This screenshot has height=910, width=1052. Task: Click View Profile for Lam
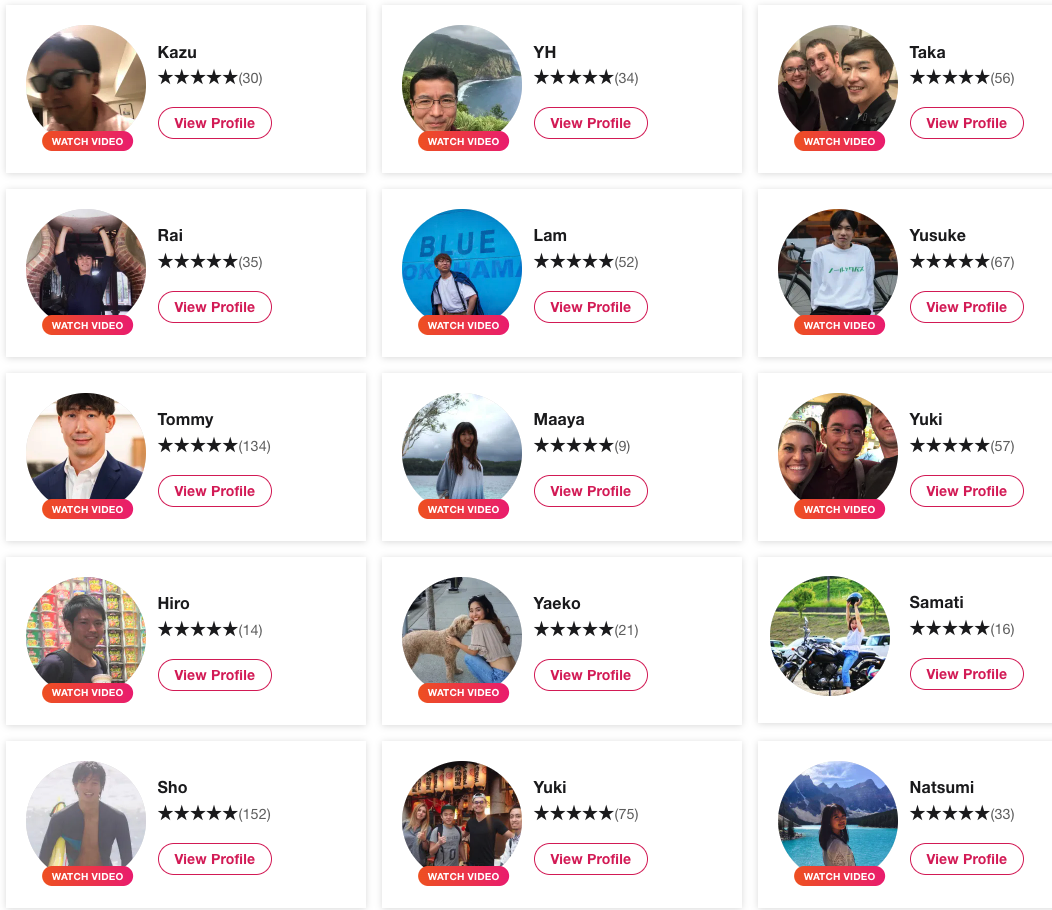tap(590, 307)
